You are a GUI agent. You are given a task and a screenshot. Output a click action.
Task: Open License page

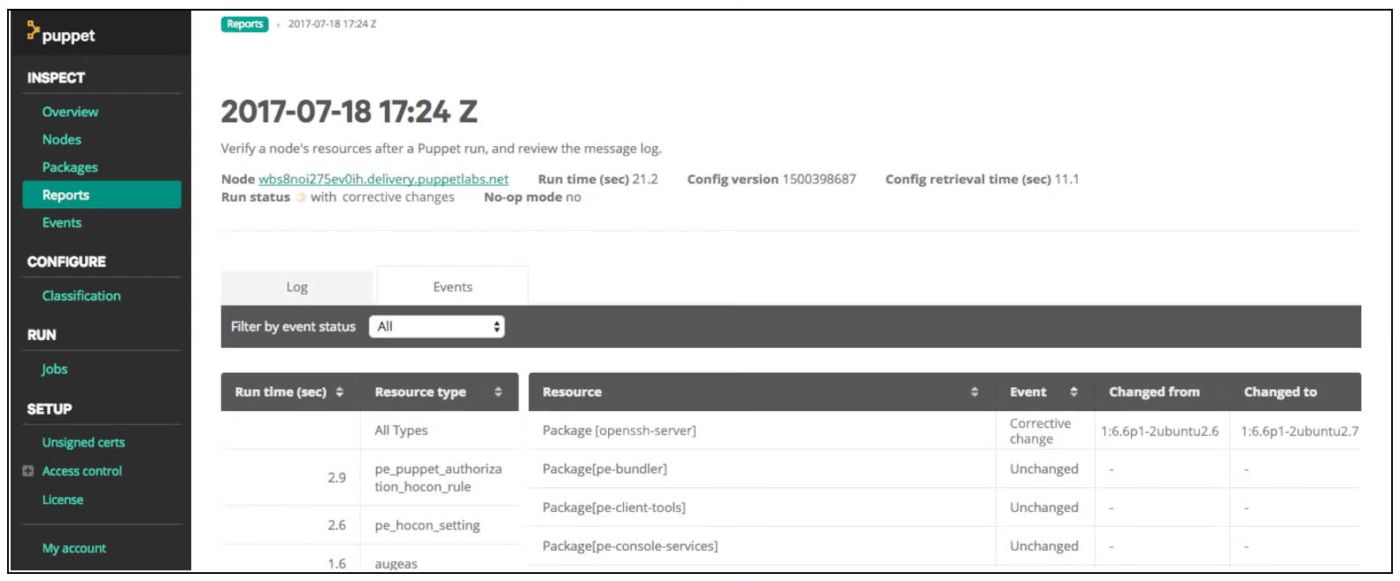[63, 500]
